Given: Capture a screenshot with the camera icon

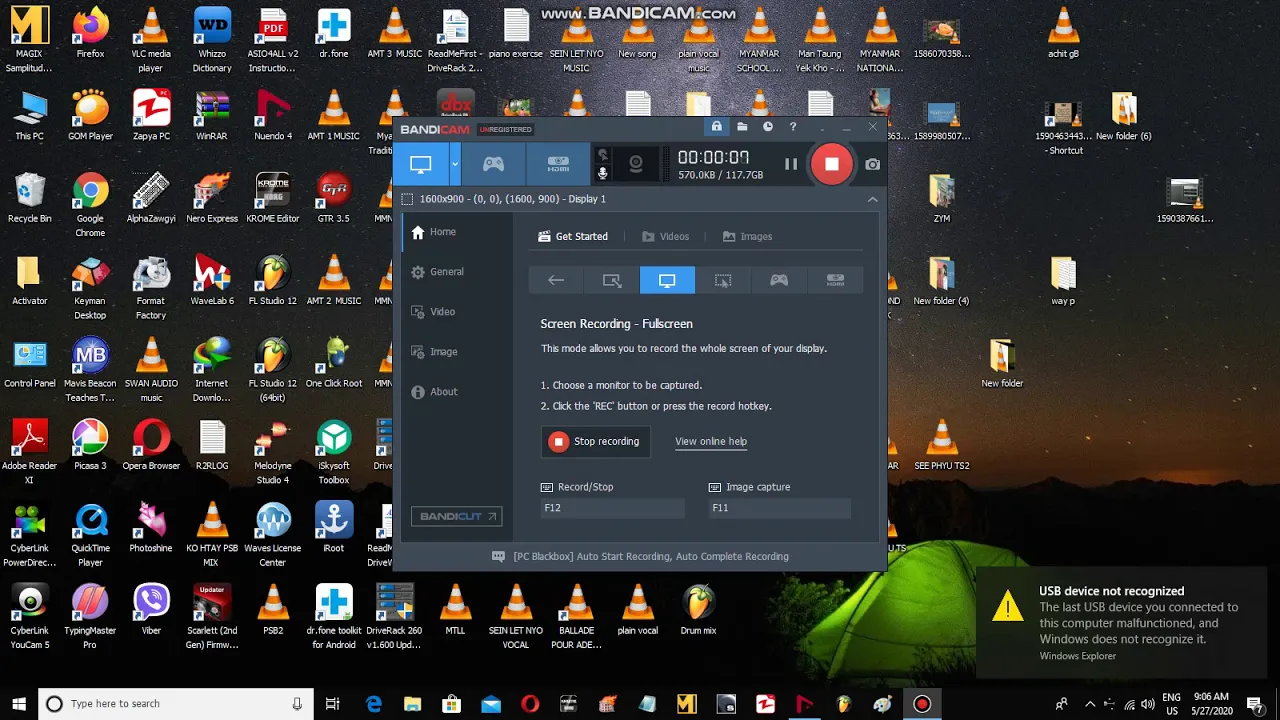Looking at the screenshot, I should point(872,164).
